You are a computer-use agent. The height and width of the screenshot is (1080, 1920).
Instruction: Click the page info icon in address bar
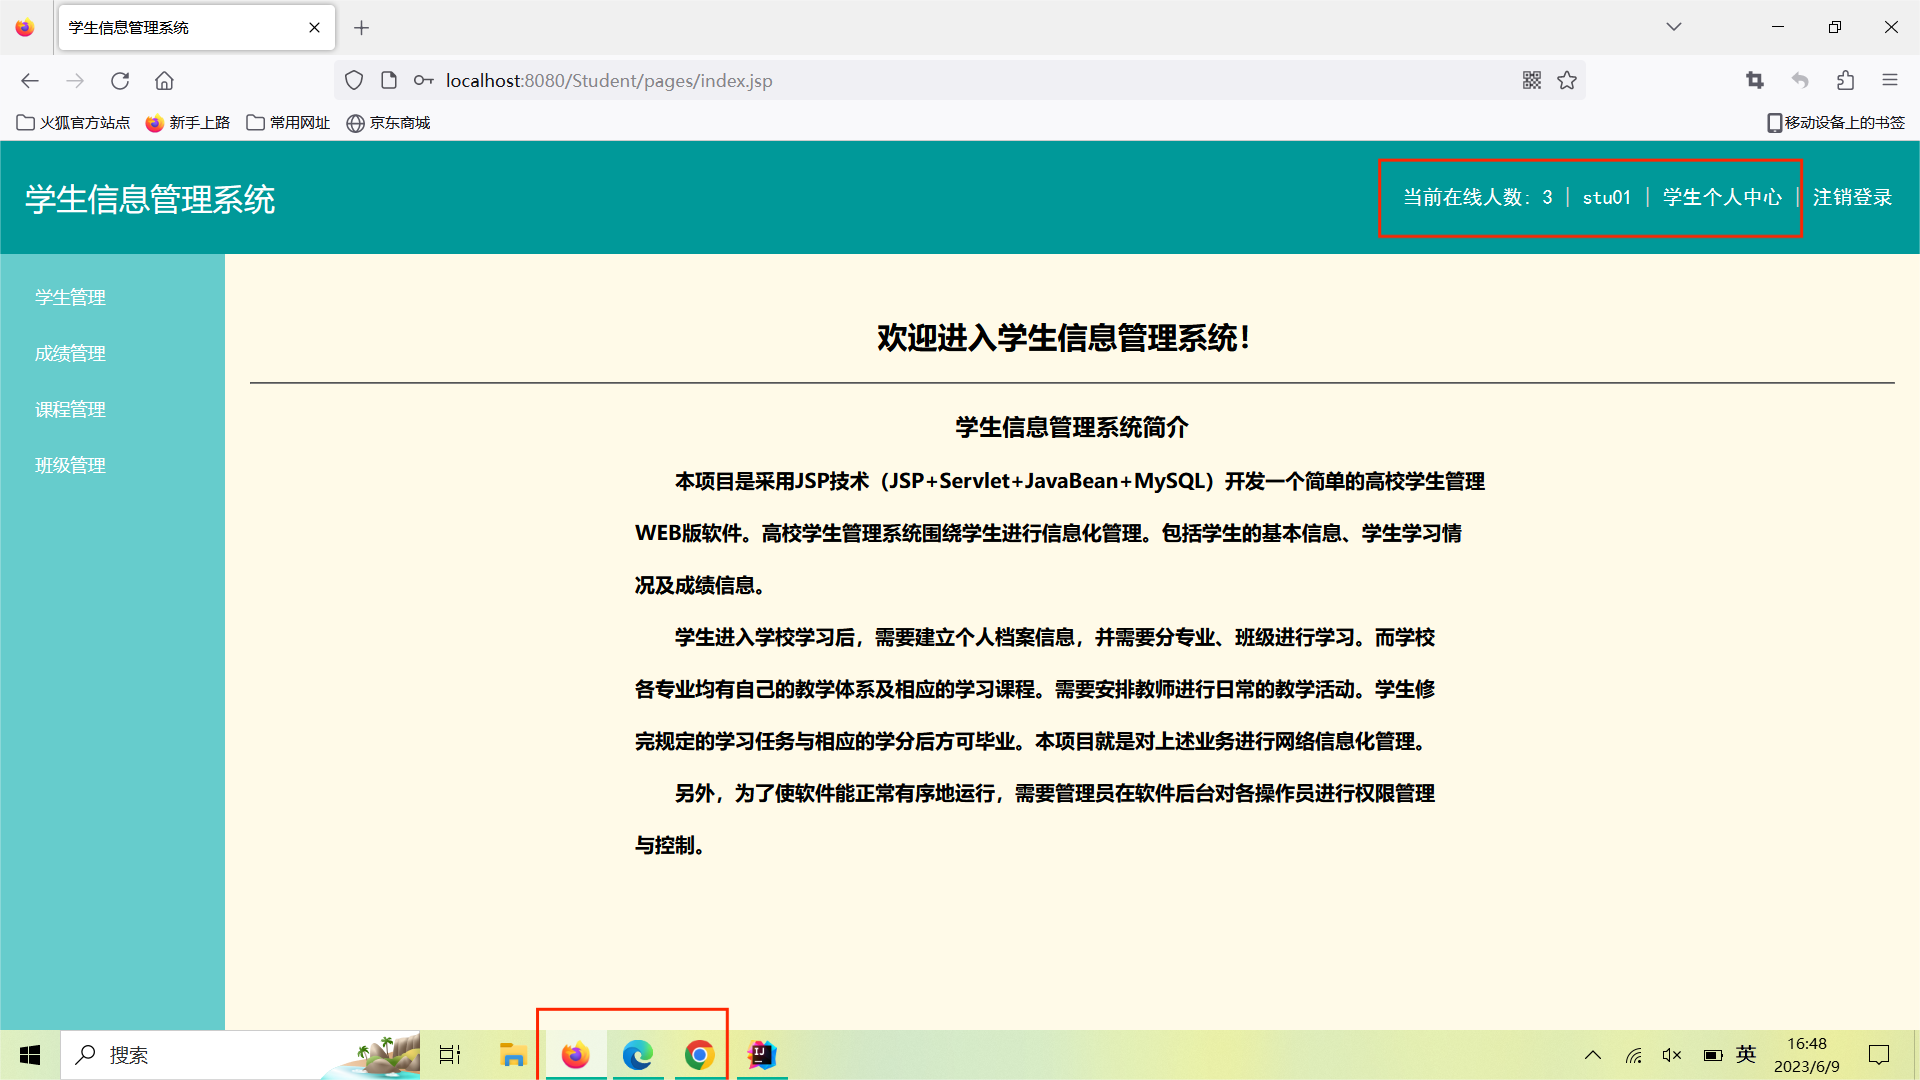coord(389,80)
